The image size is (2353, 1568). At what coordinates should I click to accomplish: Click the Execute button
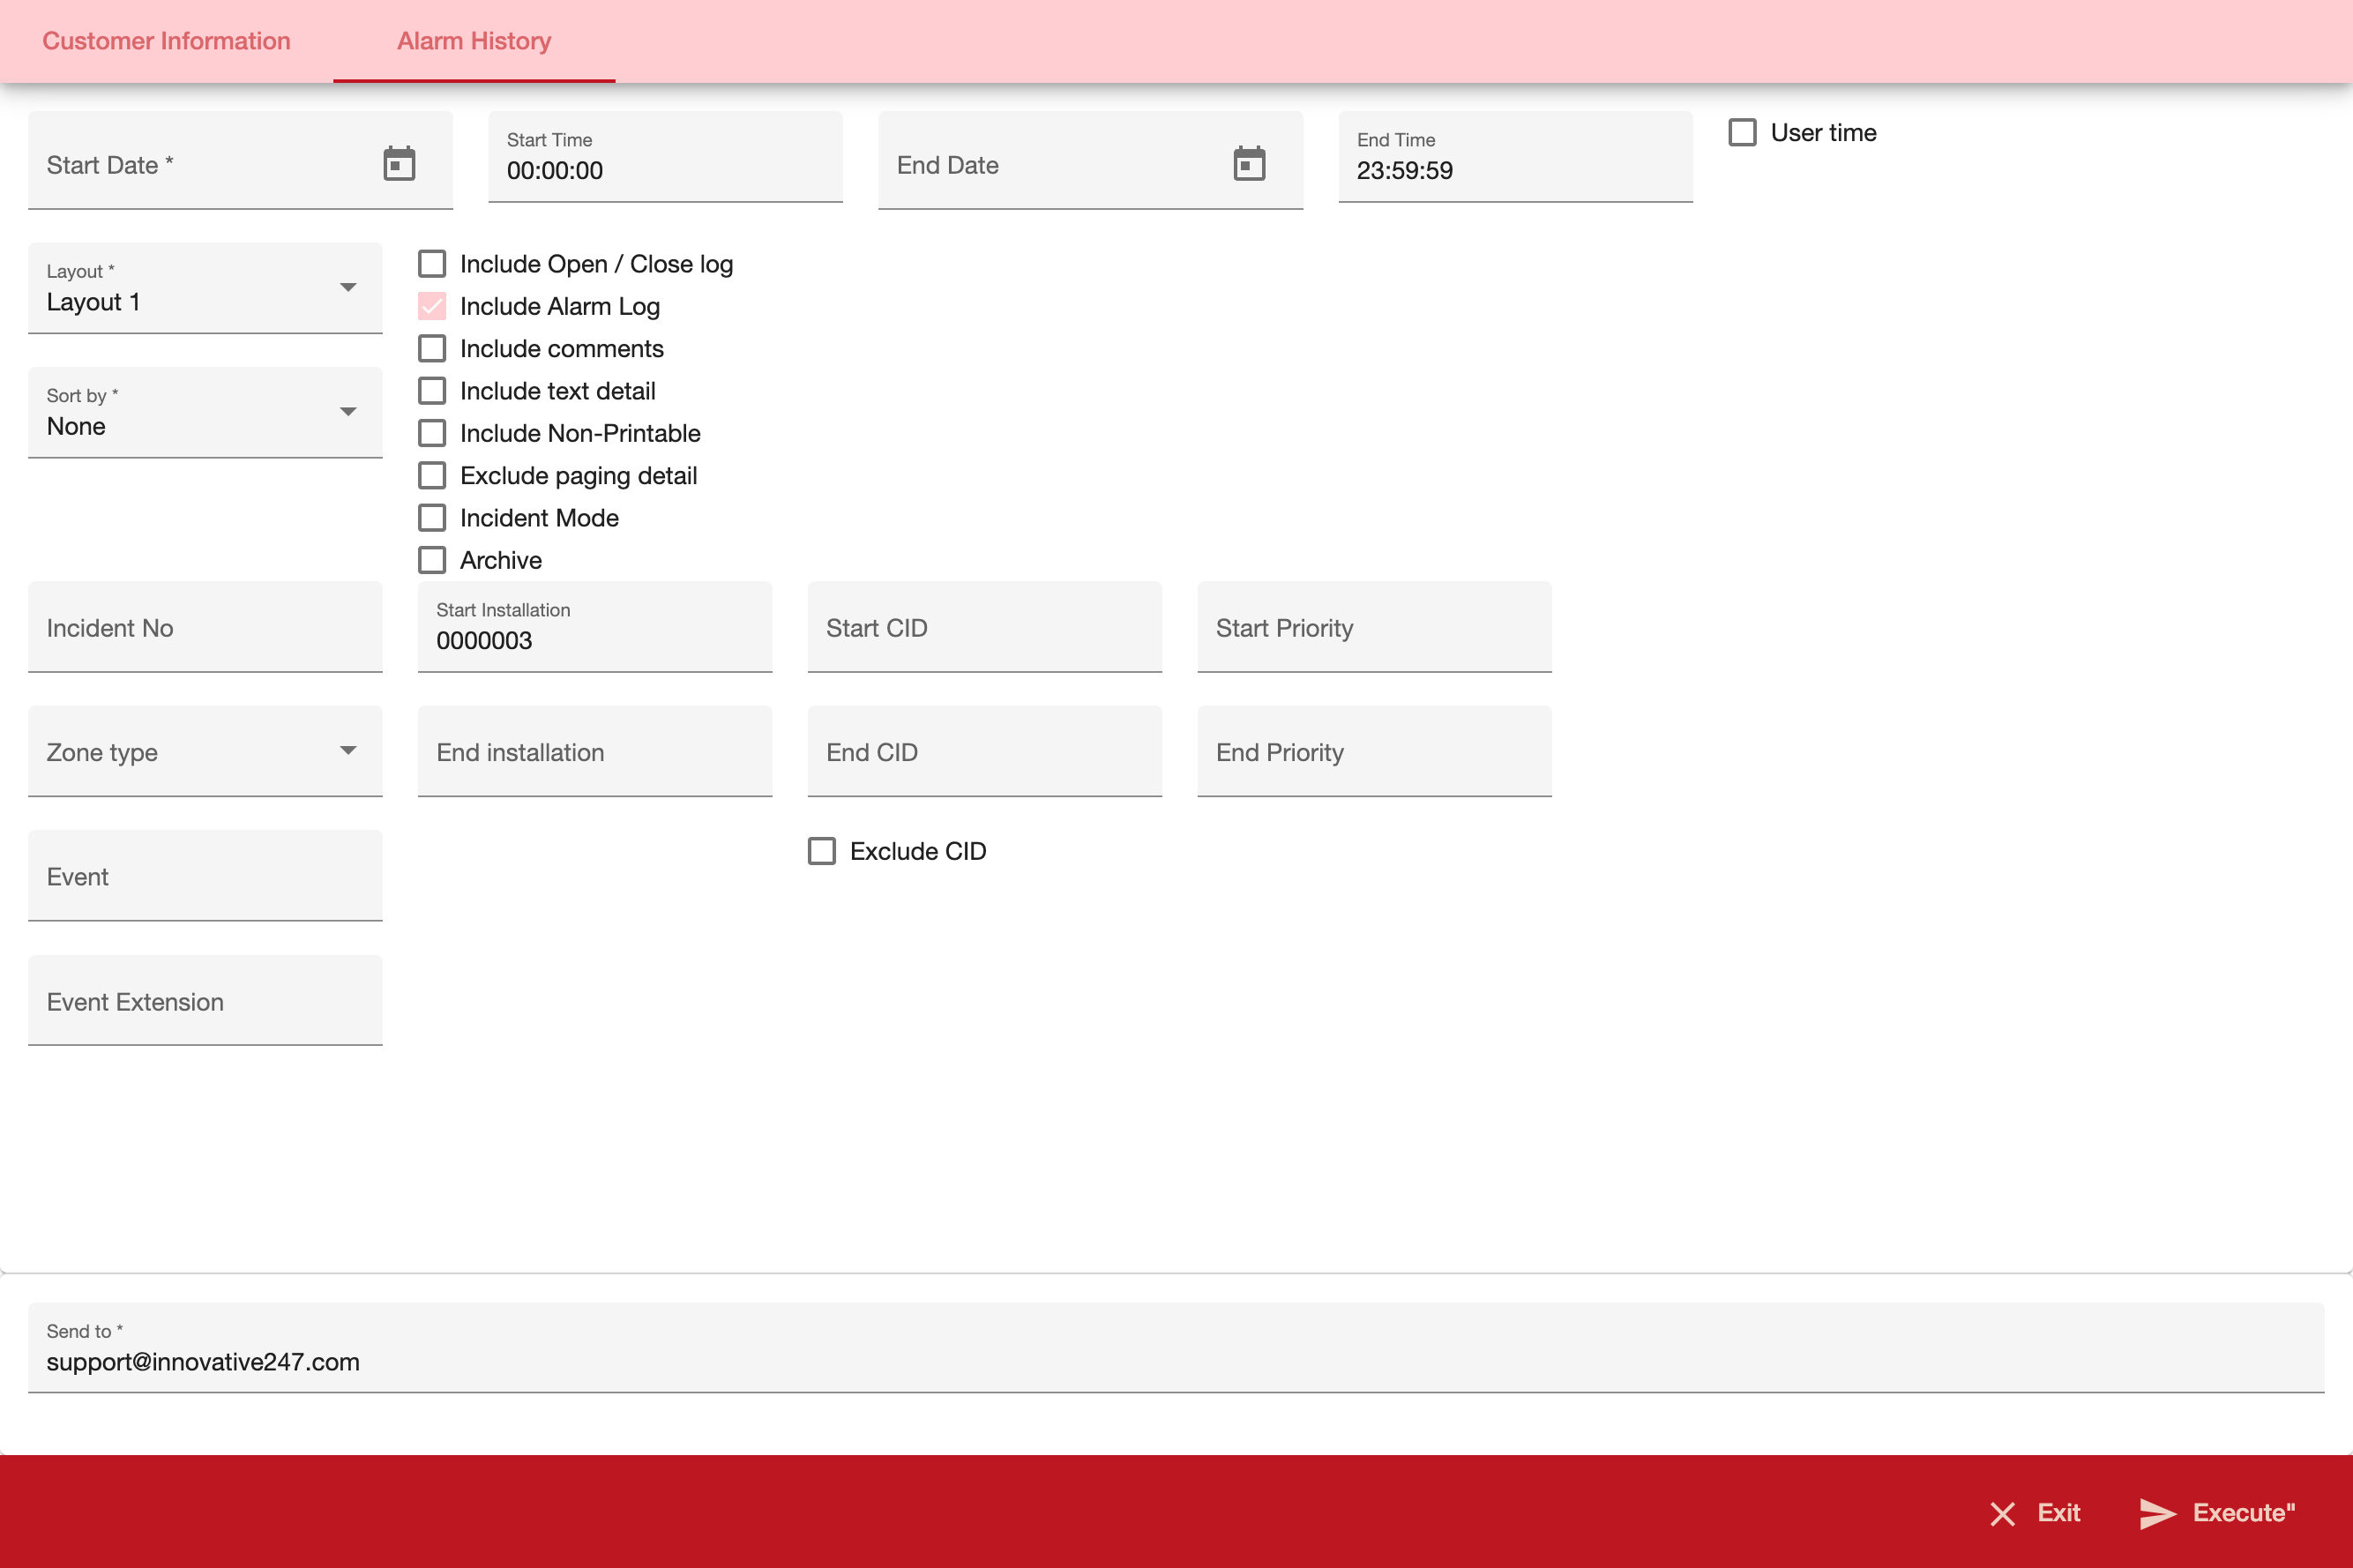(x=2217, y=1513)
